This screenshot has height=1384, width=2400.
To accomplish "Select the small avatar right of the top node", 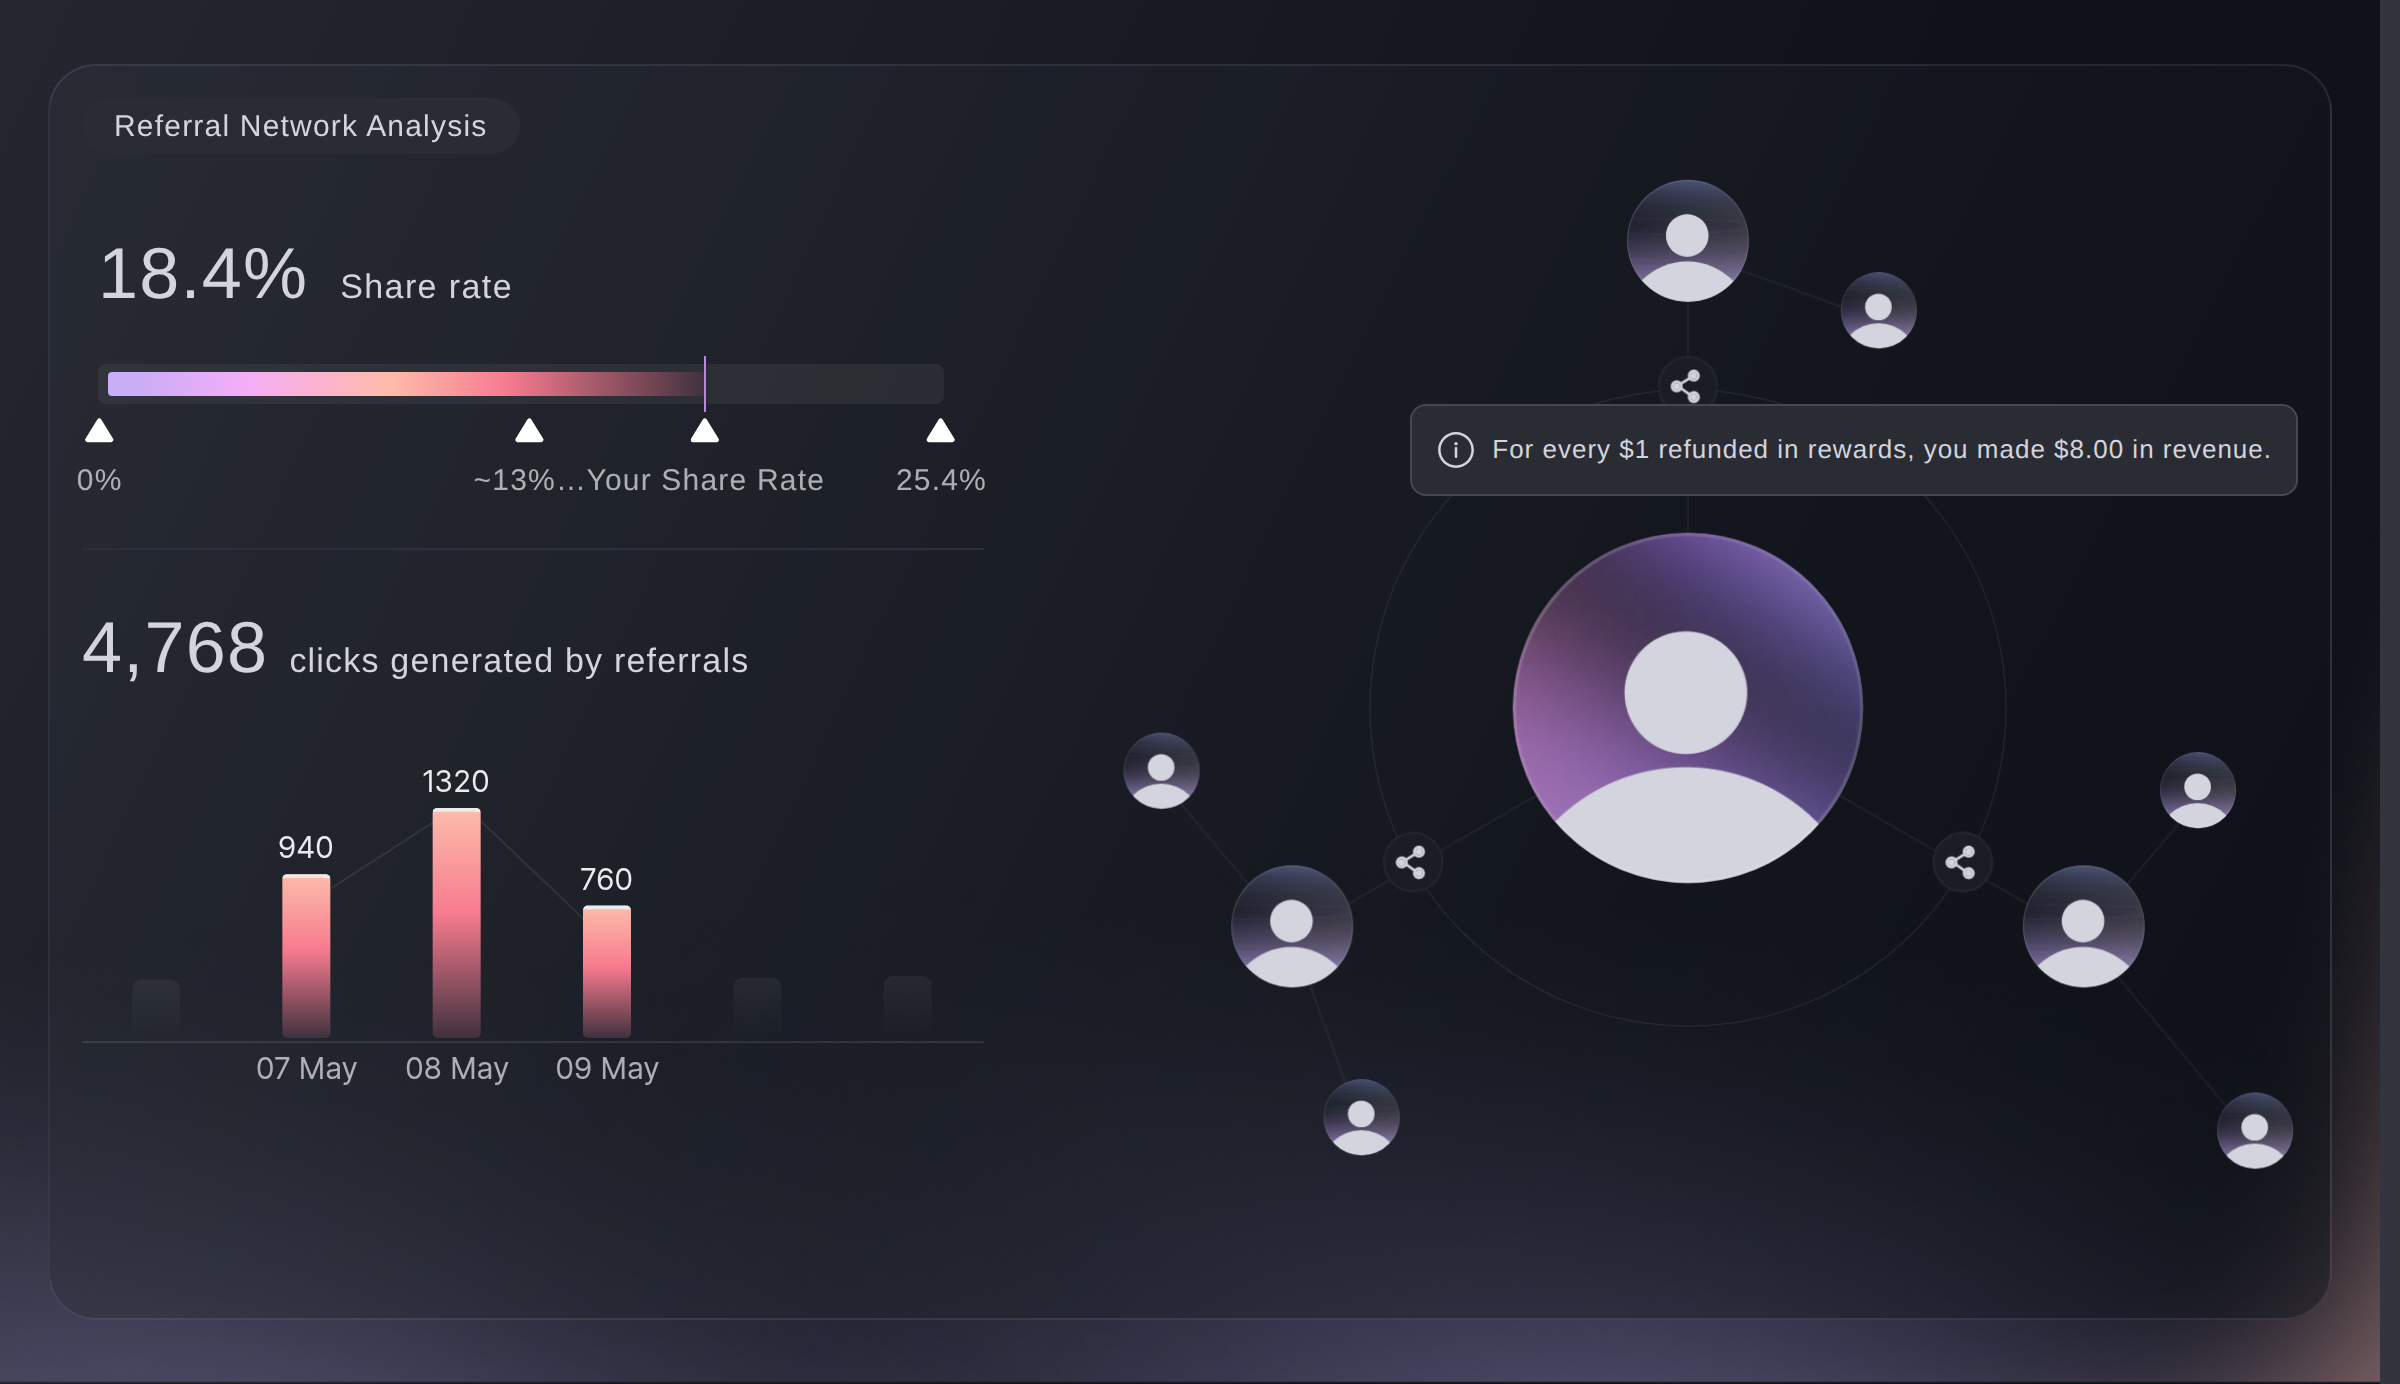I will [1878, 310].
